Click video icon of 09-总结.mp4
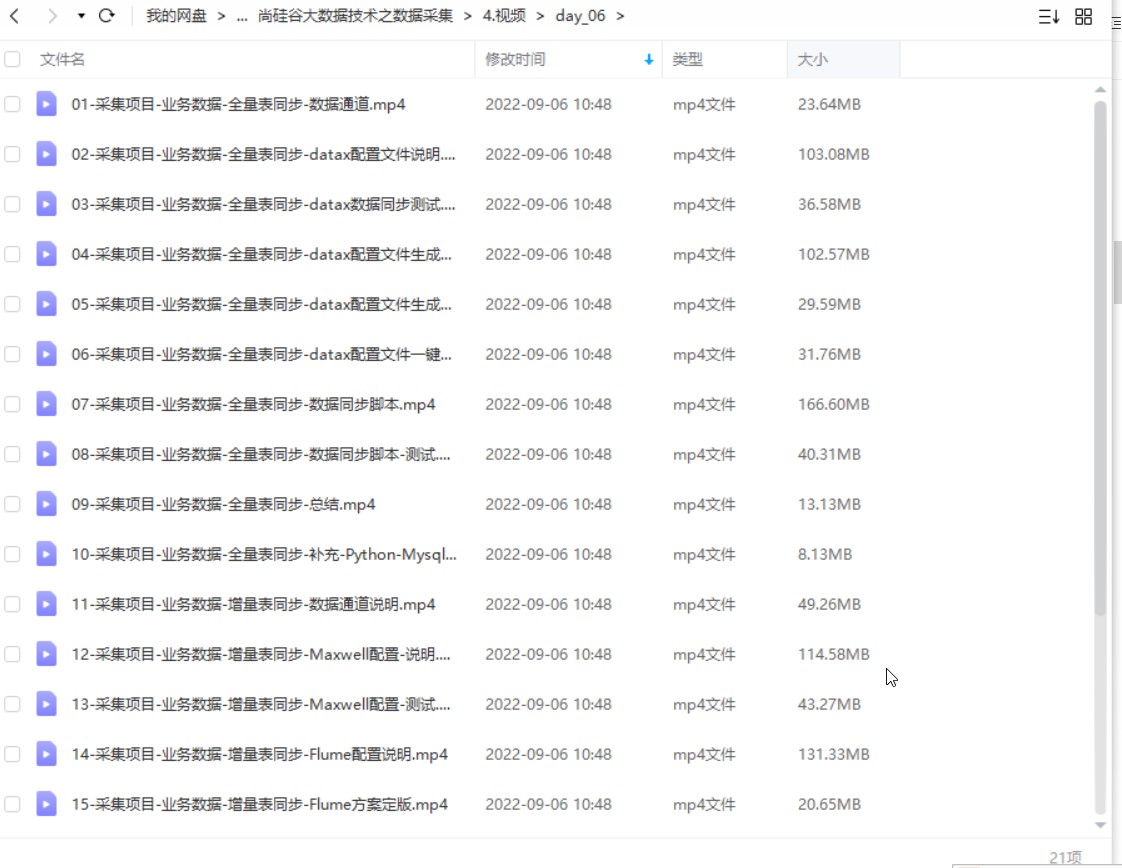This screenshot has width=1122, height=868. tap(47, 504)
